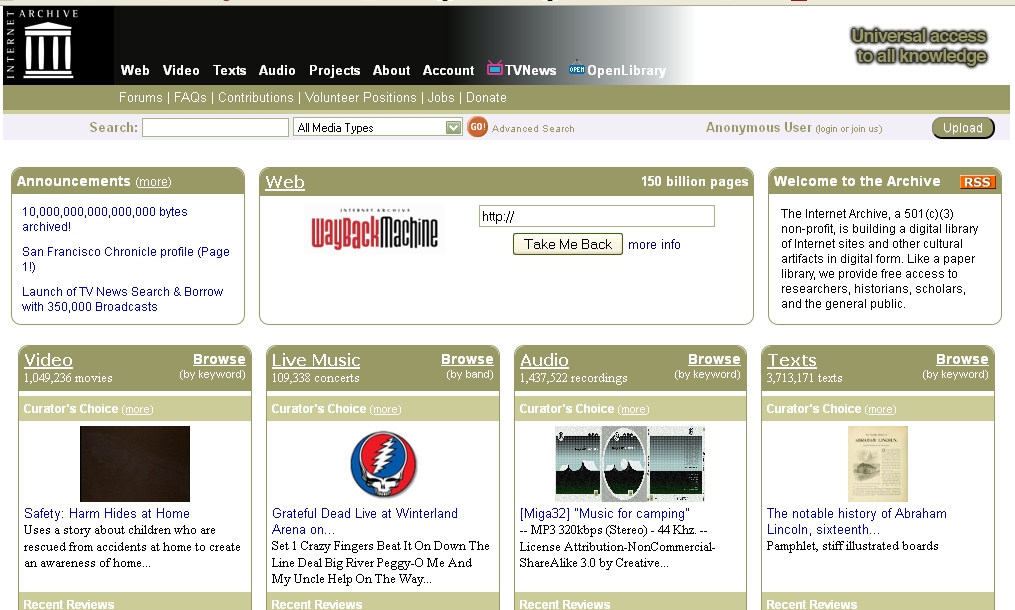Click the Advanced Search link
This screenshot has height=610, width=1015.
coord(533,129)
